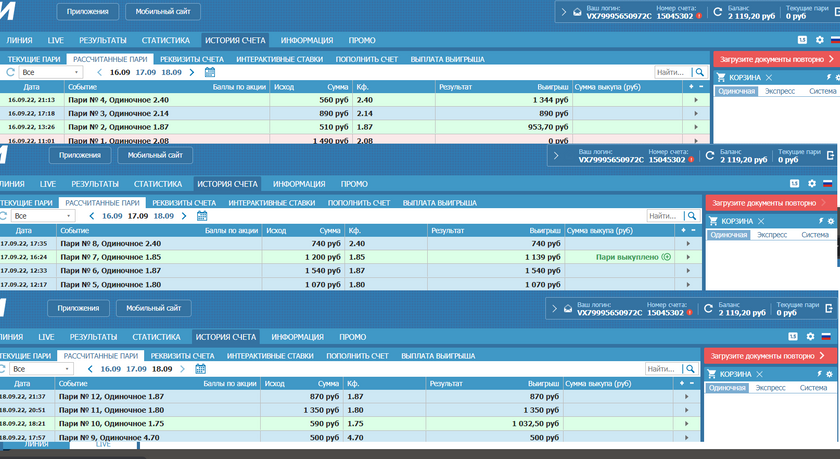Click the Мобильный сайт button in the middle screenshot

(x=155, y=155)
